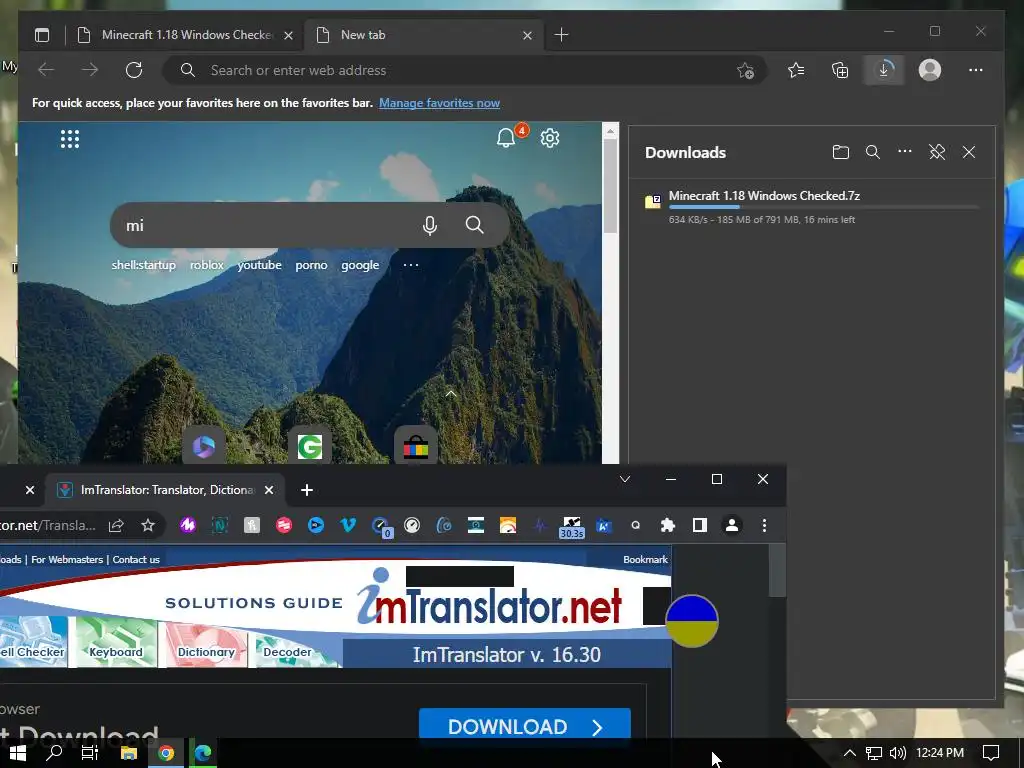The image size is (1024, 768).
Task: Open new tab page settings gear
Action: [550, 138]
